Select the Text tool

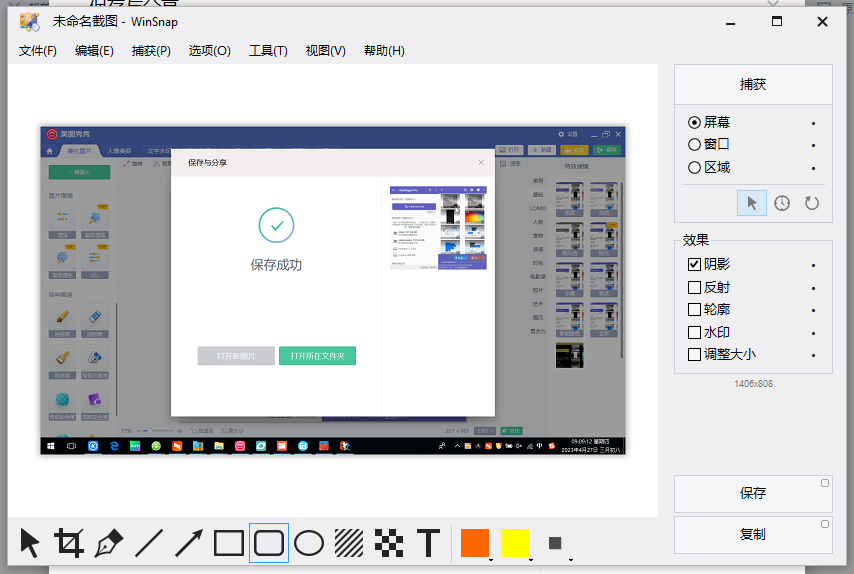click(x=428, y=543)
